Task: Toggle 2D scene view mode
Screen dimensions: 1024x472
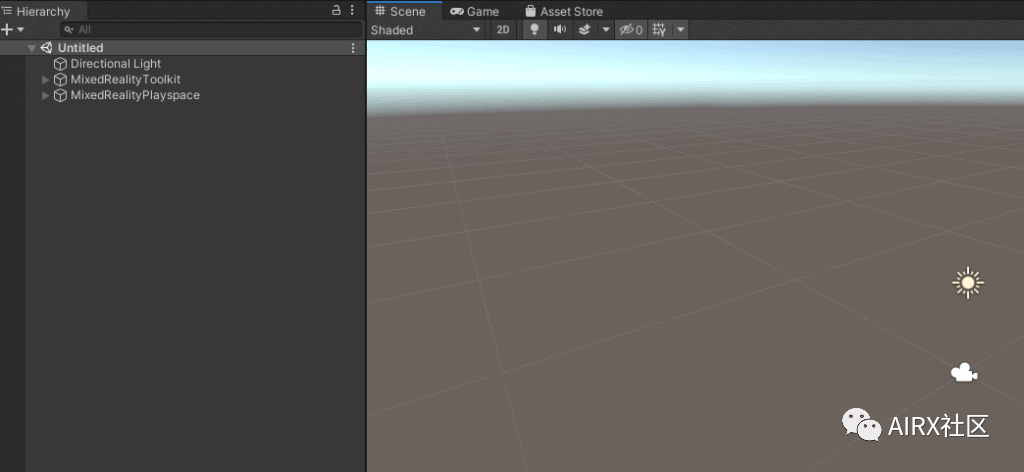Action: point(503,30)
